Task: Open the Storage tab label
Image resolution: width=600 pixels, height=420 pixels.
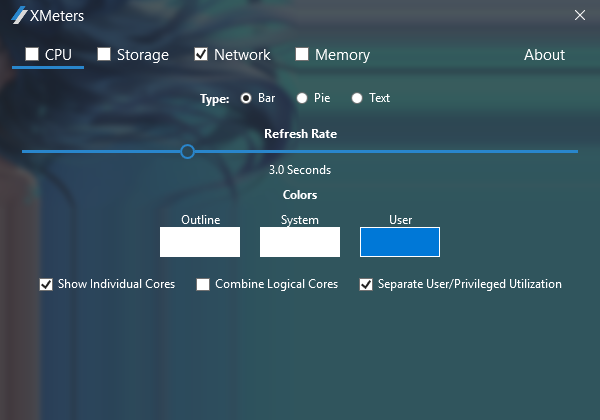Action: (x=142, y=55)
